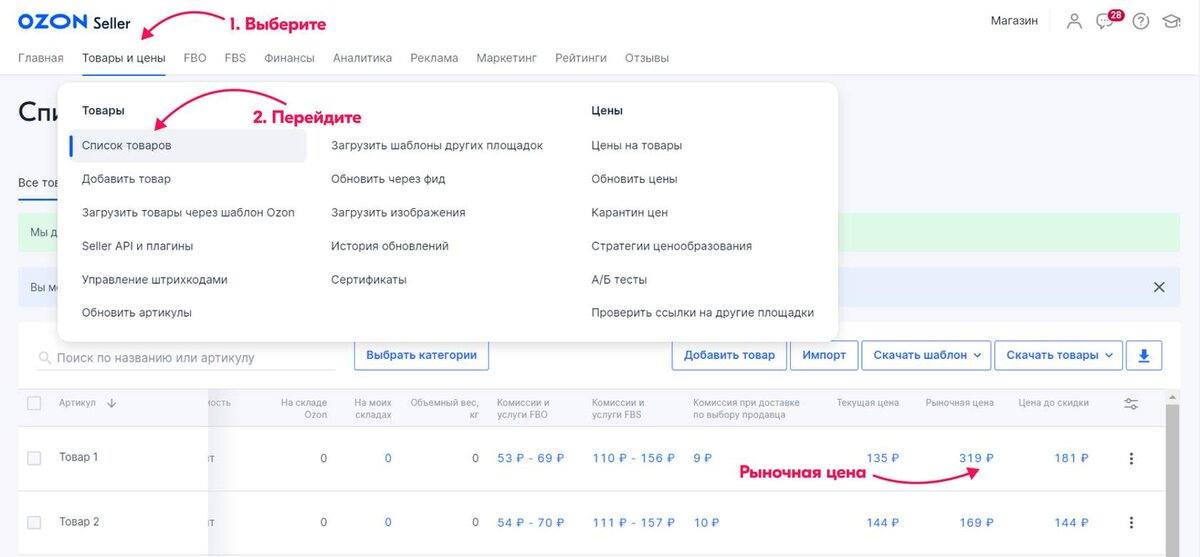Click FBO commission 53 ₽ - 69 ₽
Image resolution: width=1200 pixels, height=557 pixels.
click(531, 458)
